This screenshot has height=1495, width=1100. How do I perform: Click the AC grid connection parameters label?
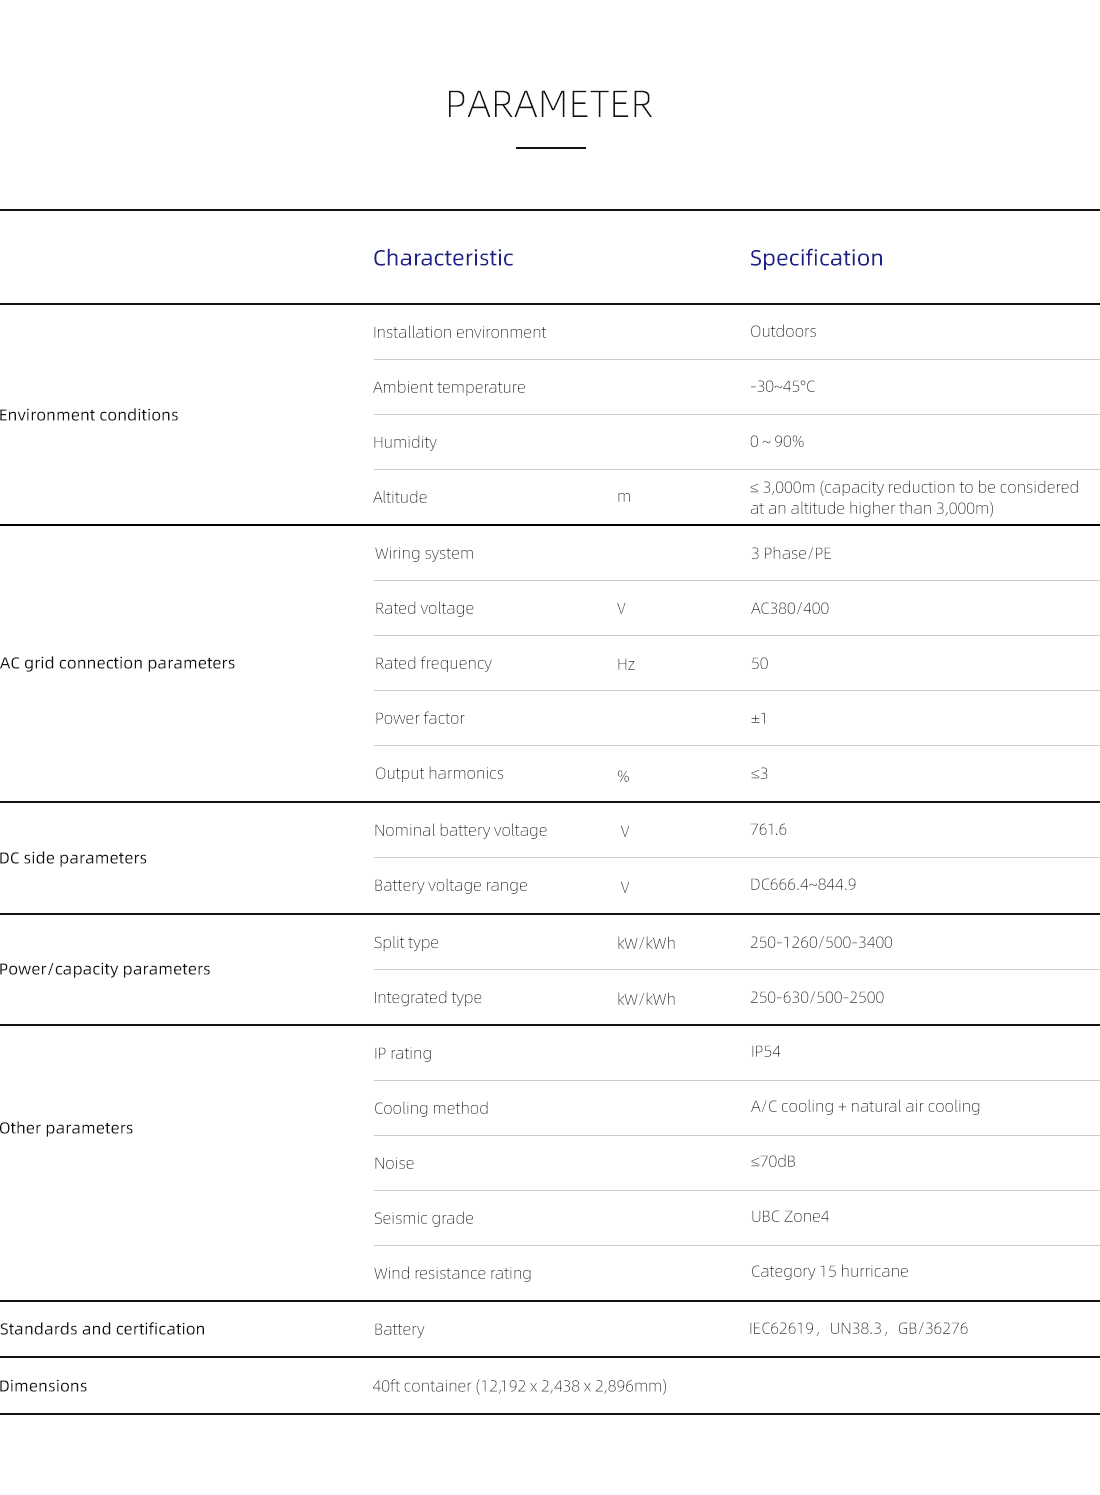[117, 663]
